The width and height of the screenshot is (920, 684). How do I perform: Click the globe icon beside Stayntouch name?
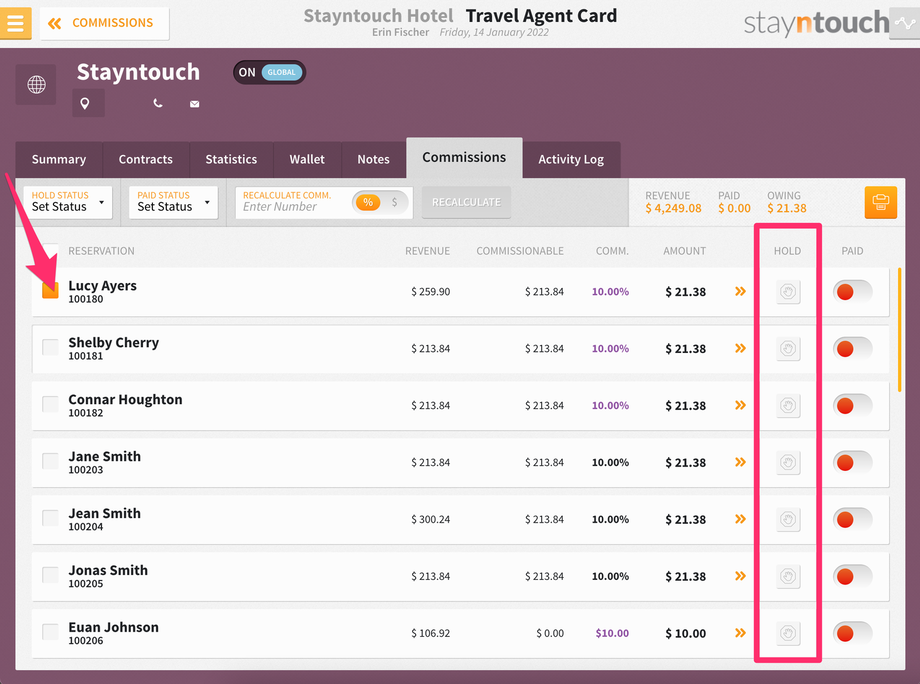point(36,84)
